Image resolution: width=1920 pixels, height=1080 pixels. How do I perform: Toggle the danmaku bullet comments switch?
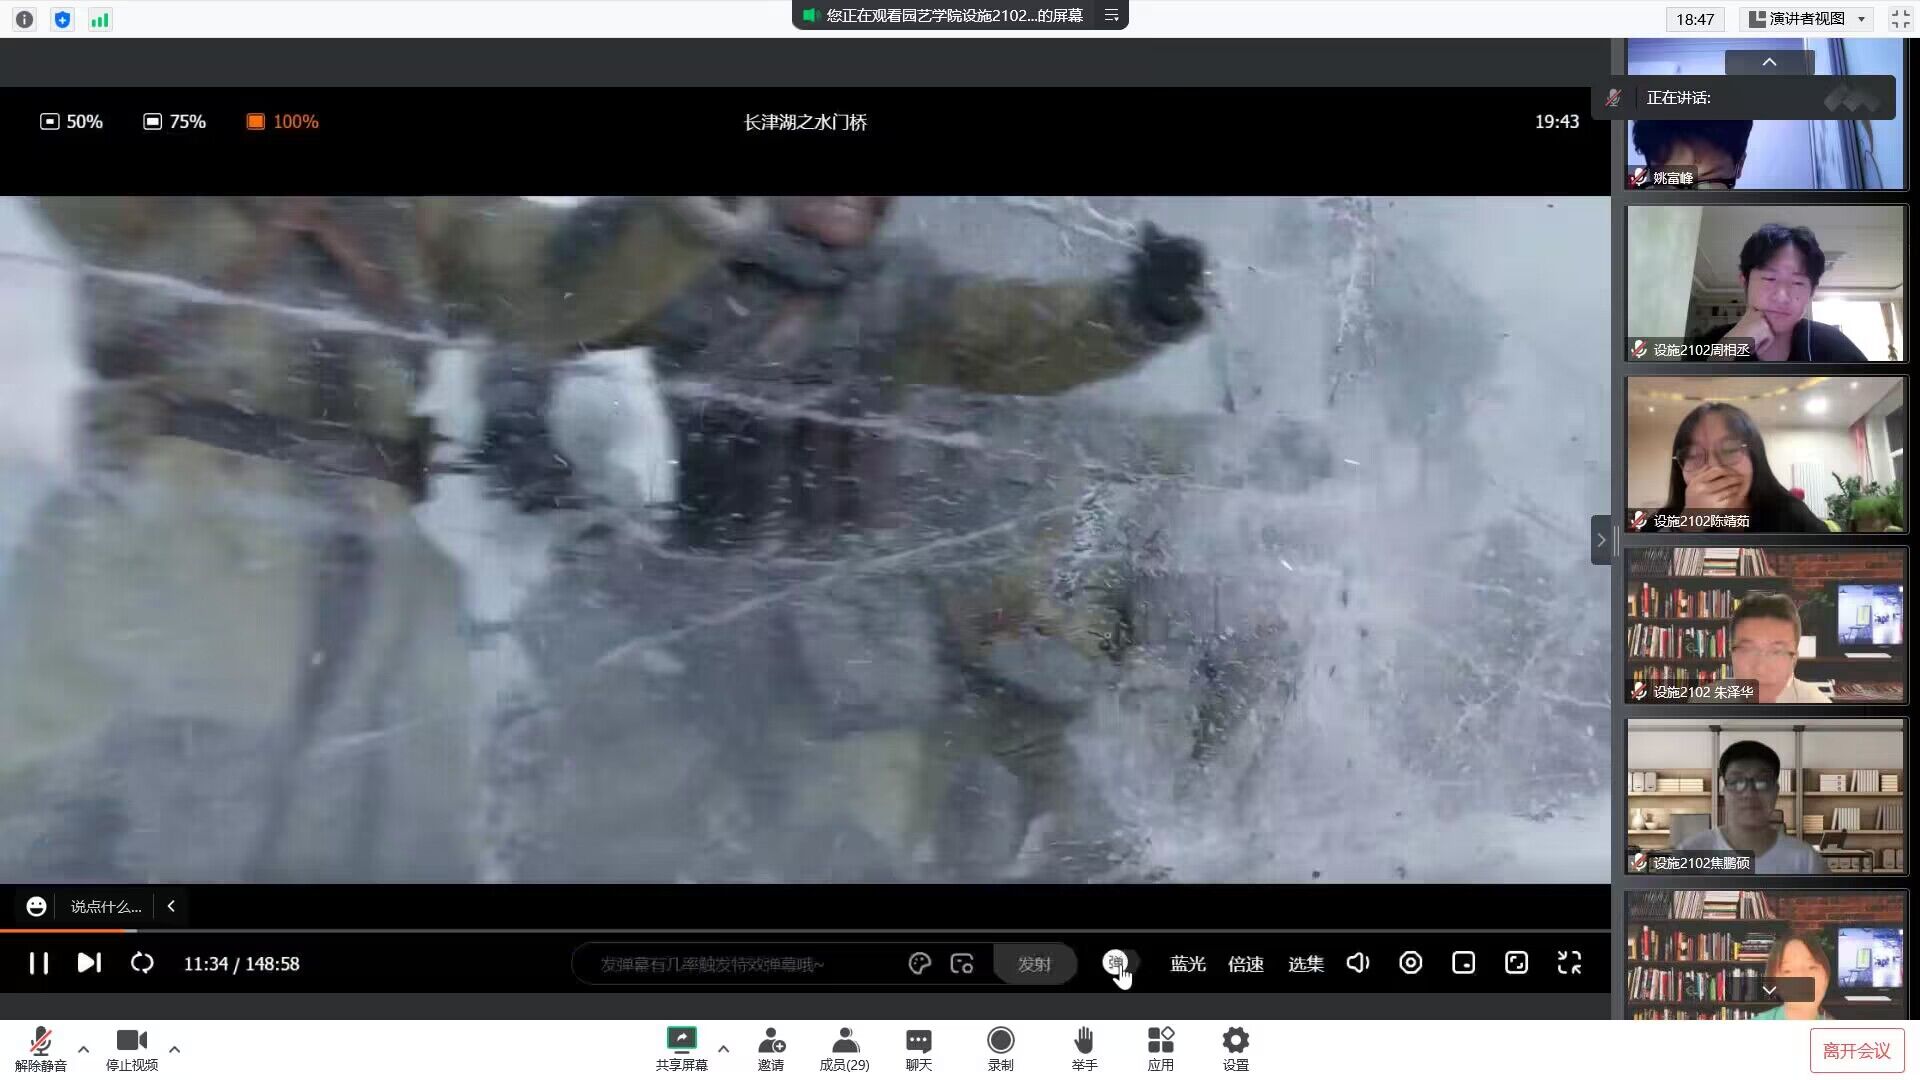tap(1118, 963)
